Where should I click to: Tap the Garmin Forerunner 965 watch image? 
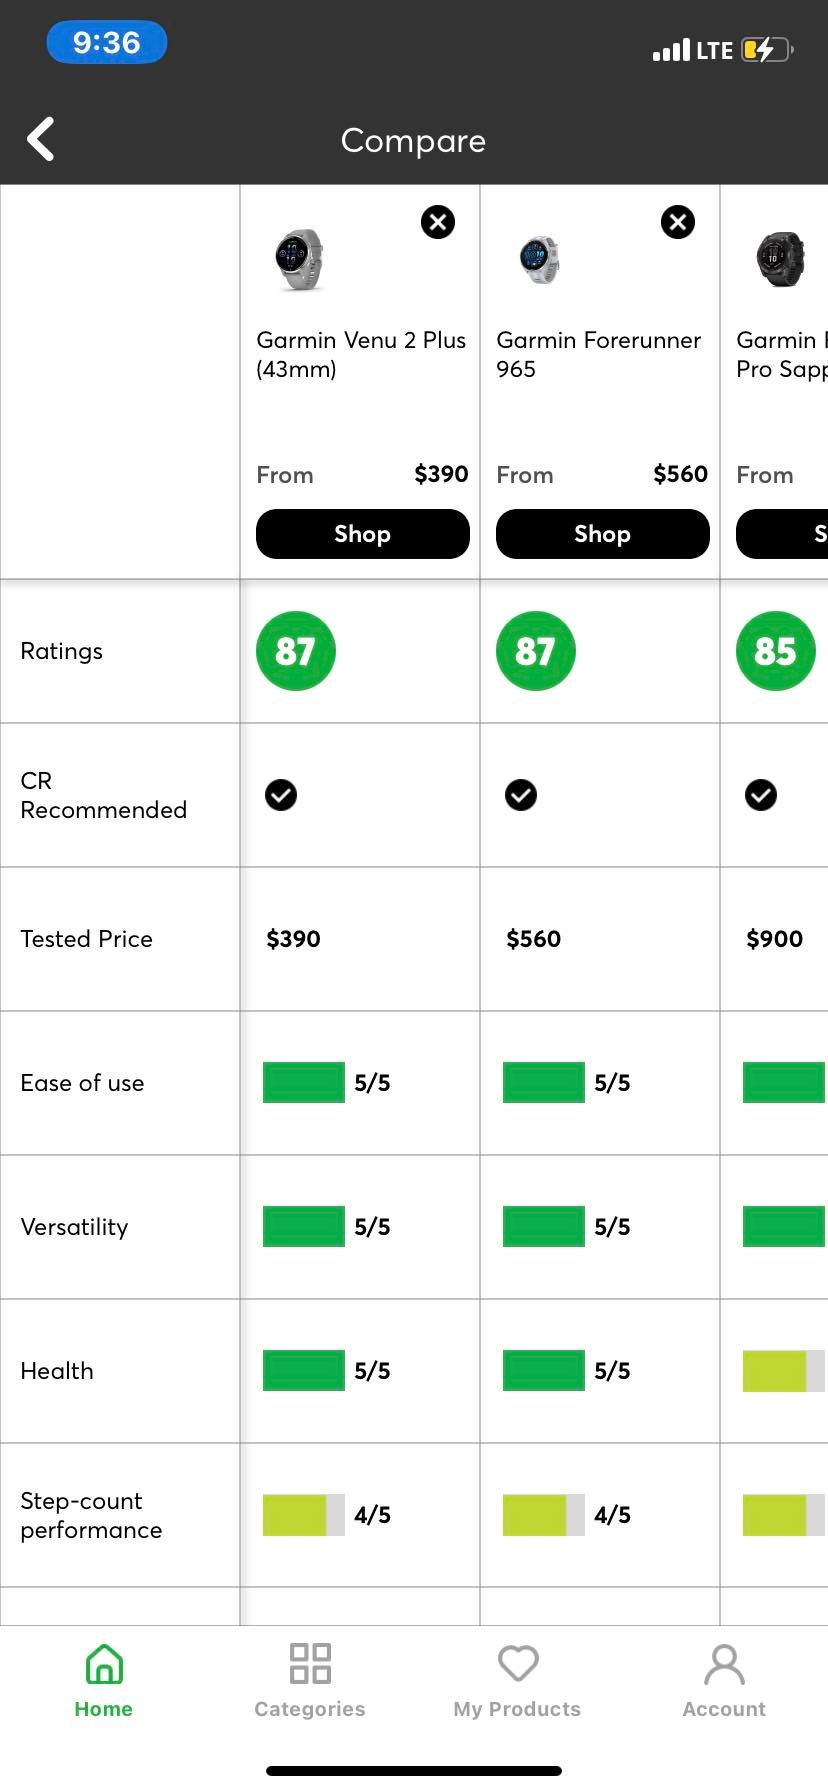540,260
